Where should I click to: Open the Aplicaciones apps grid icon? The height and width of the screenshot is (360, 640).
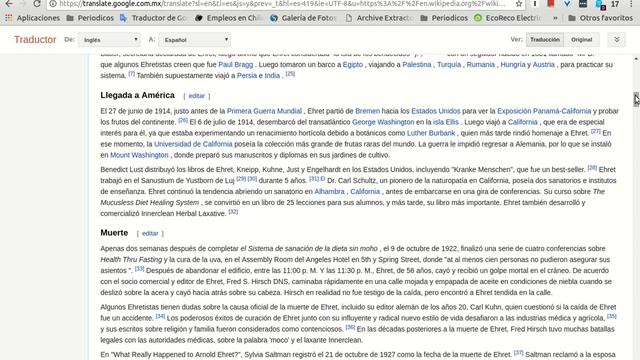pyautogui.click(x=9, y=18)
